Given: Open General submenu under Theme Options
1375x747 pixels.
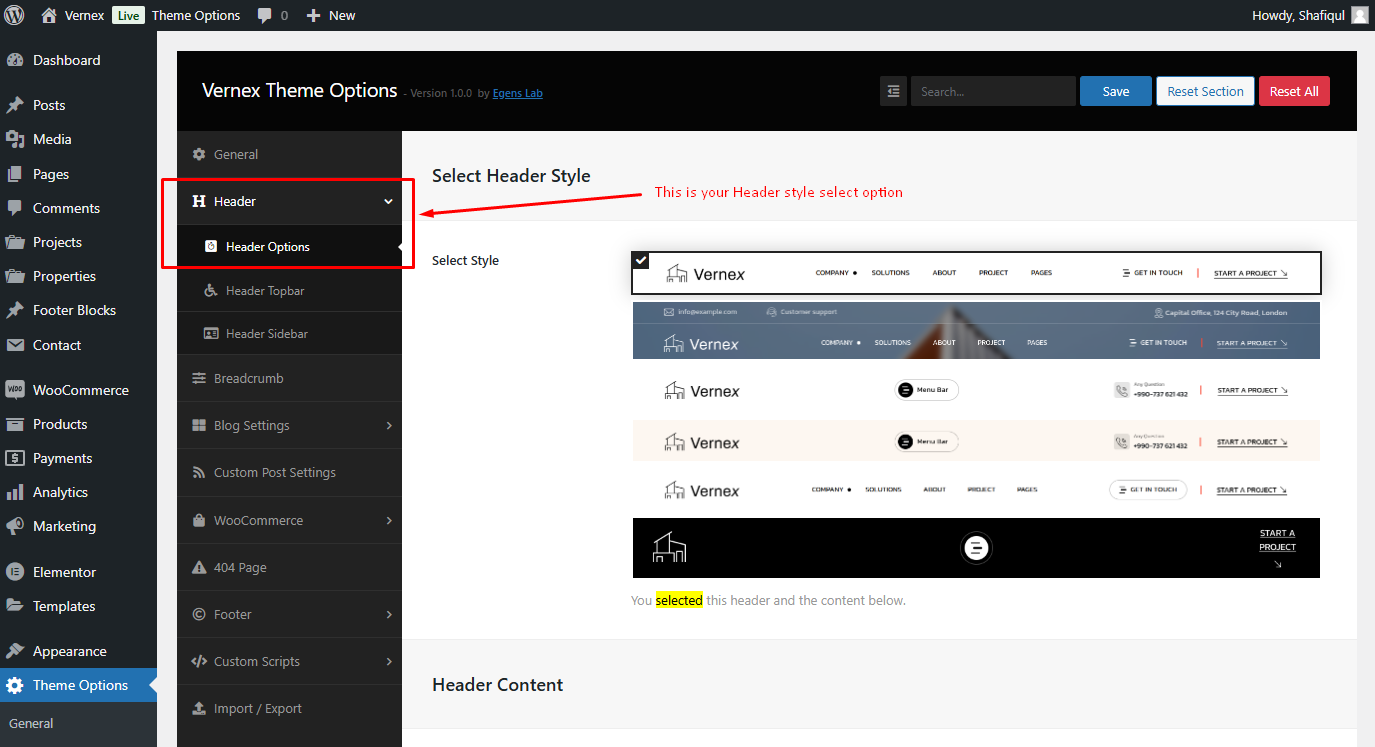Looking at the screenshot, I should click(x=31, y=723).
